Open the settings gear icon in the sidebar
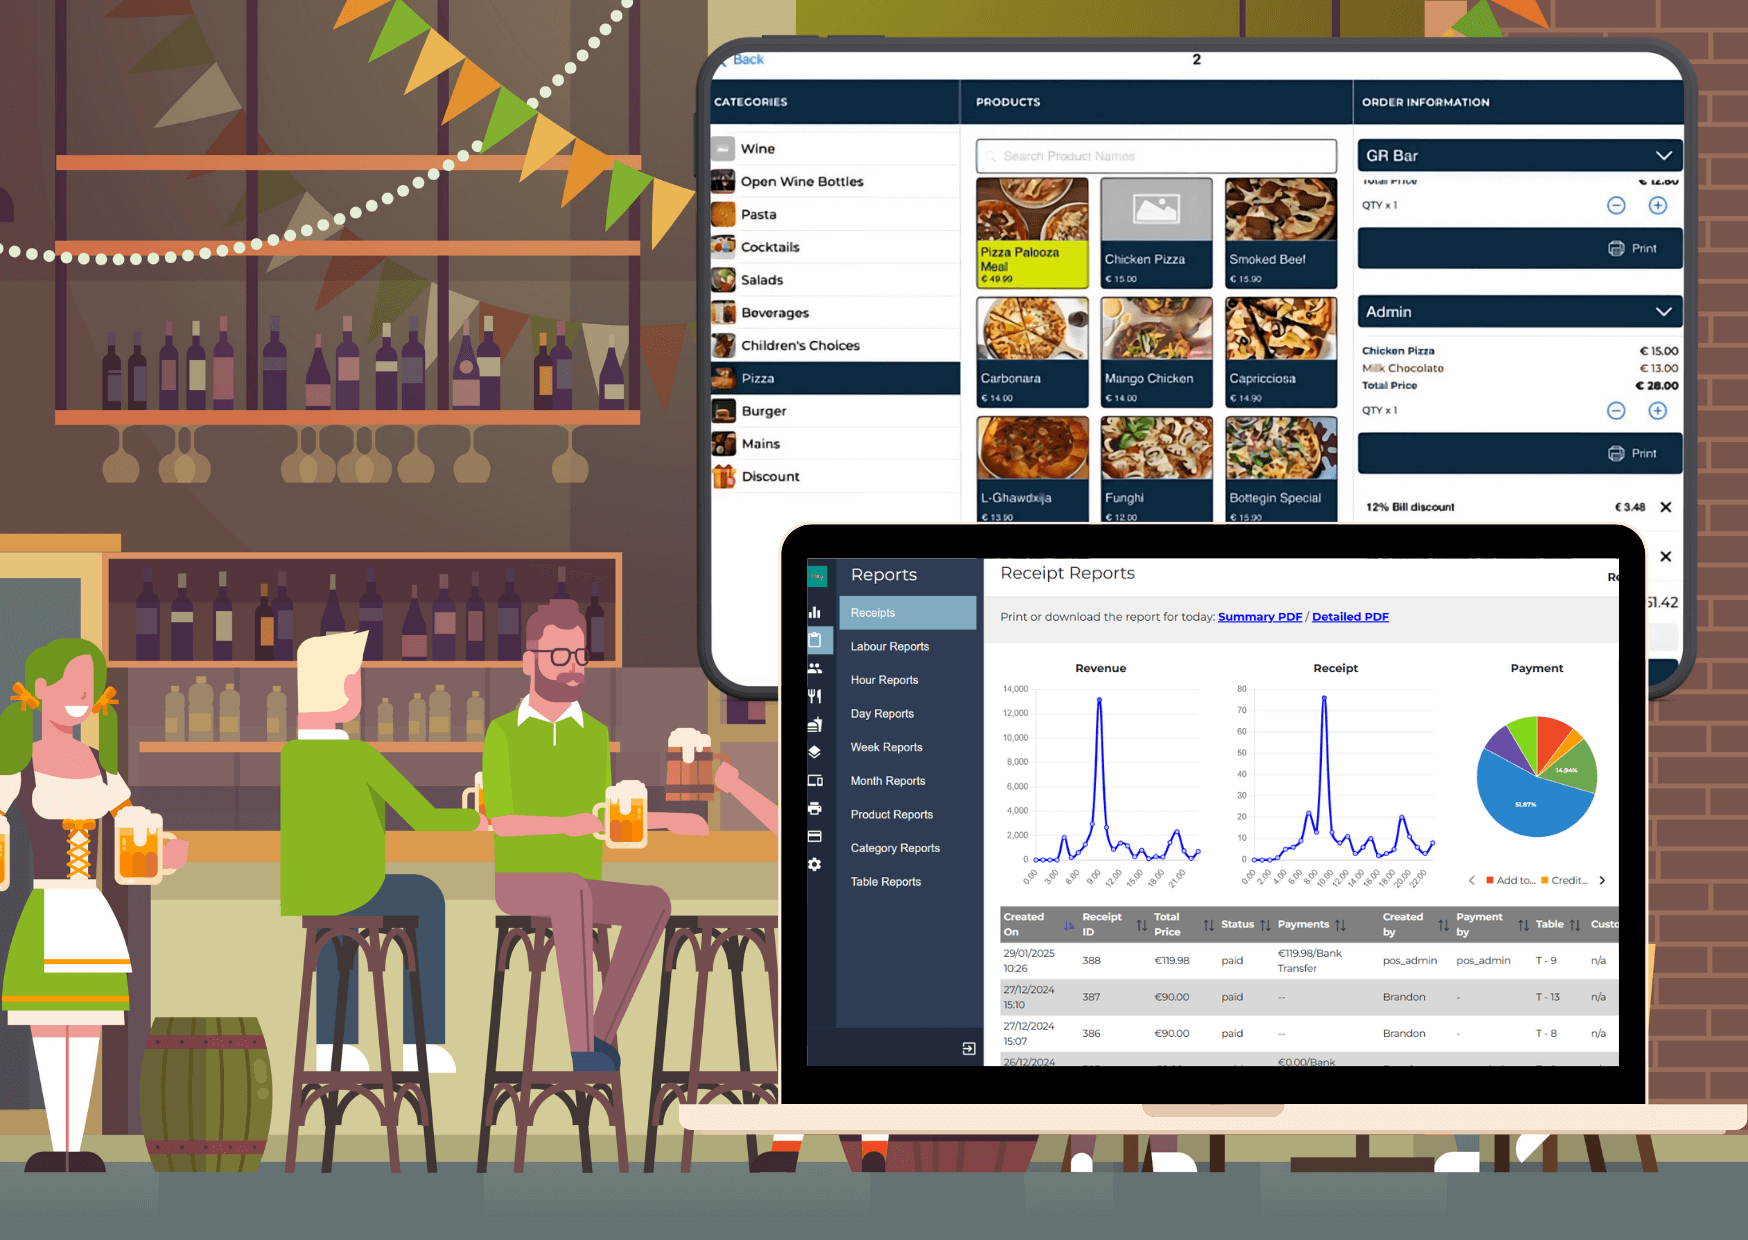Screen dimensions: 1748x1240 [x=815, y=864]
